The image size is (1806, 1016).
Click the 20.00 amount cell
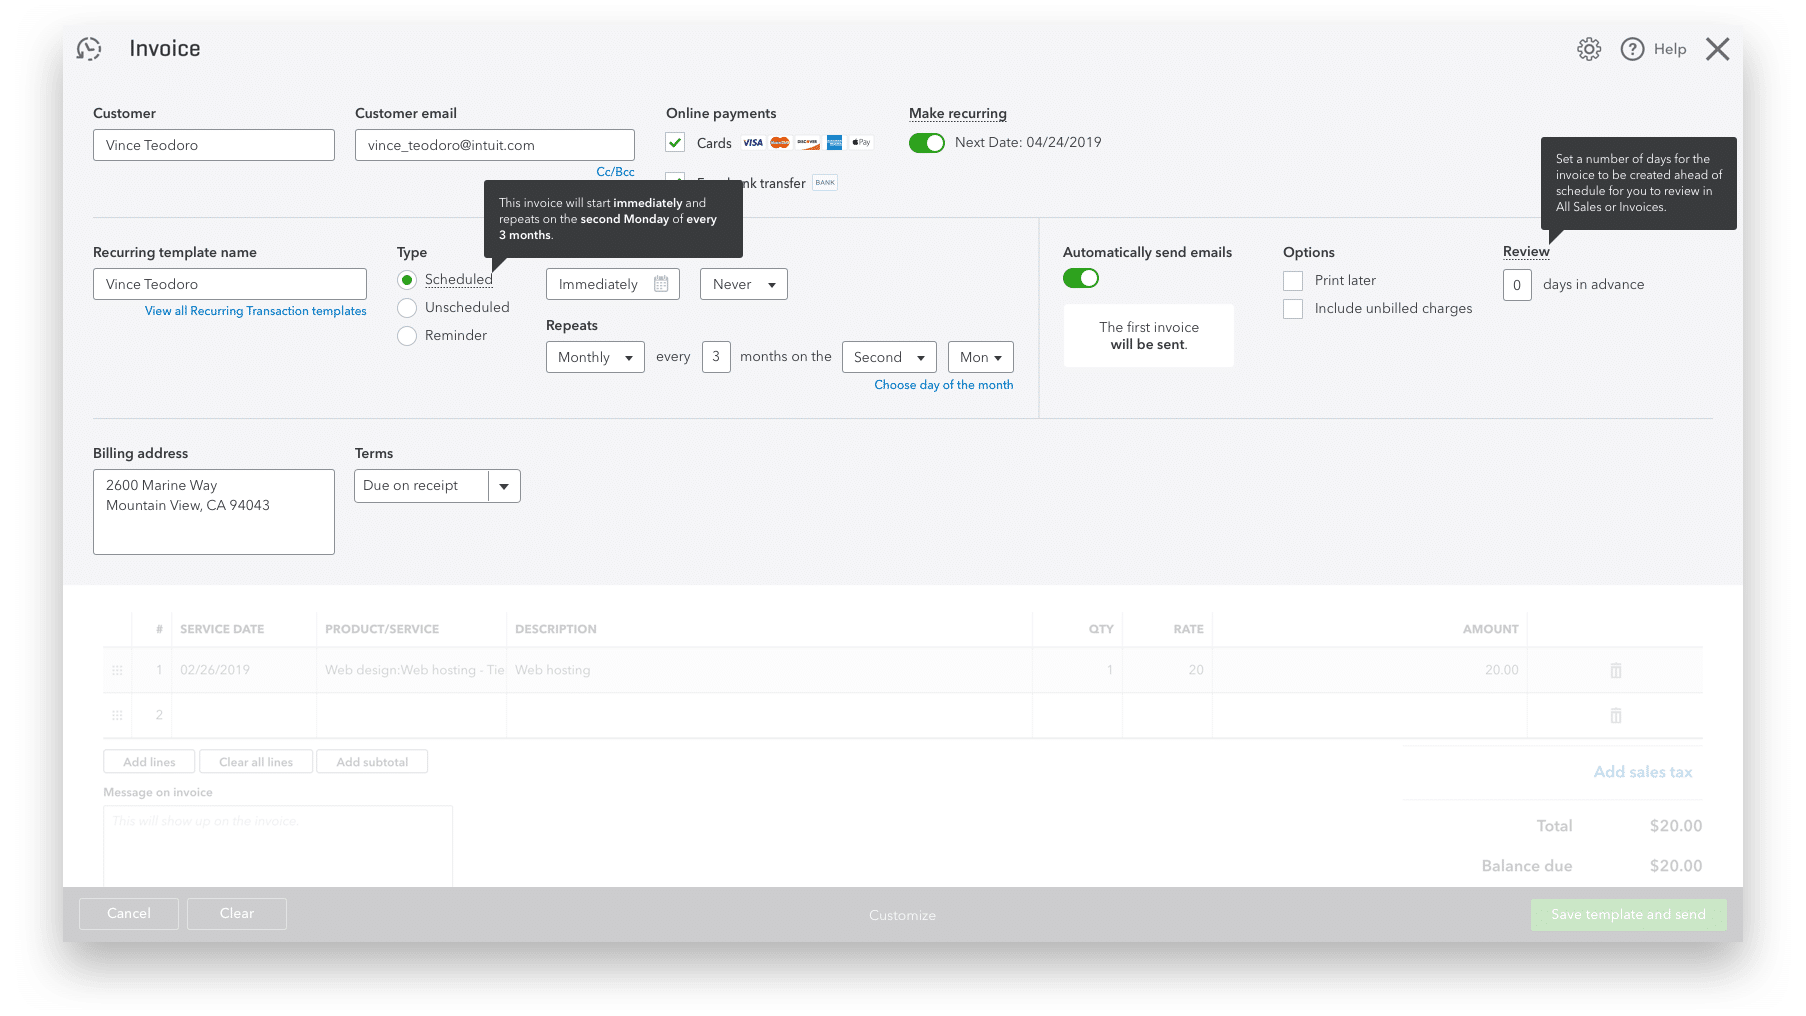(1370, 670)
